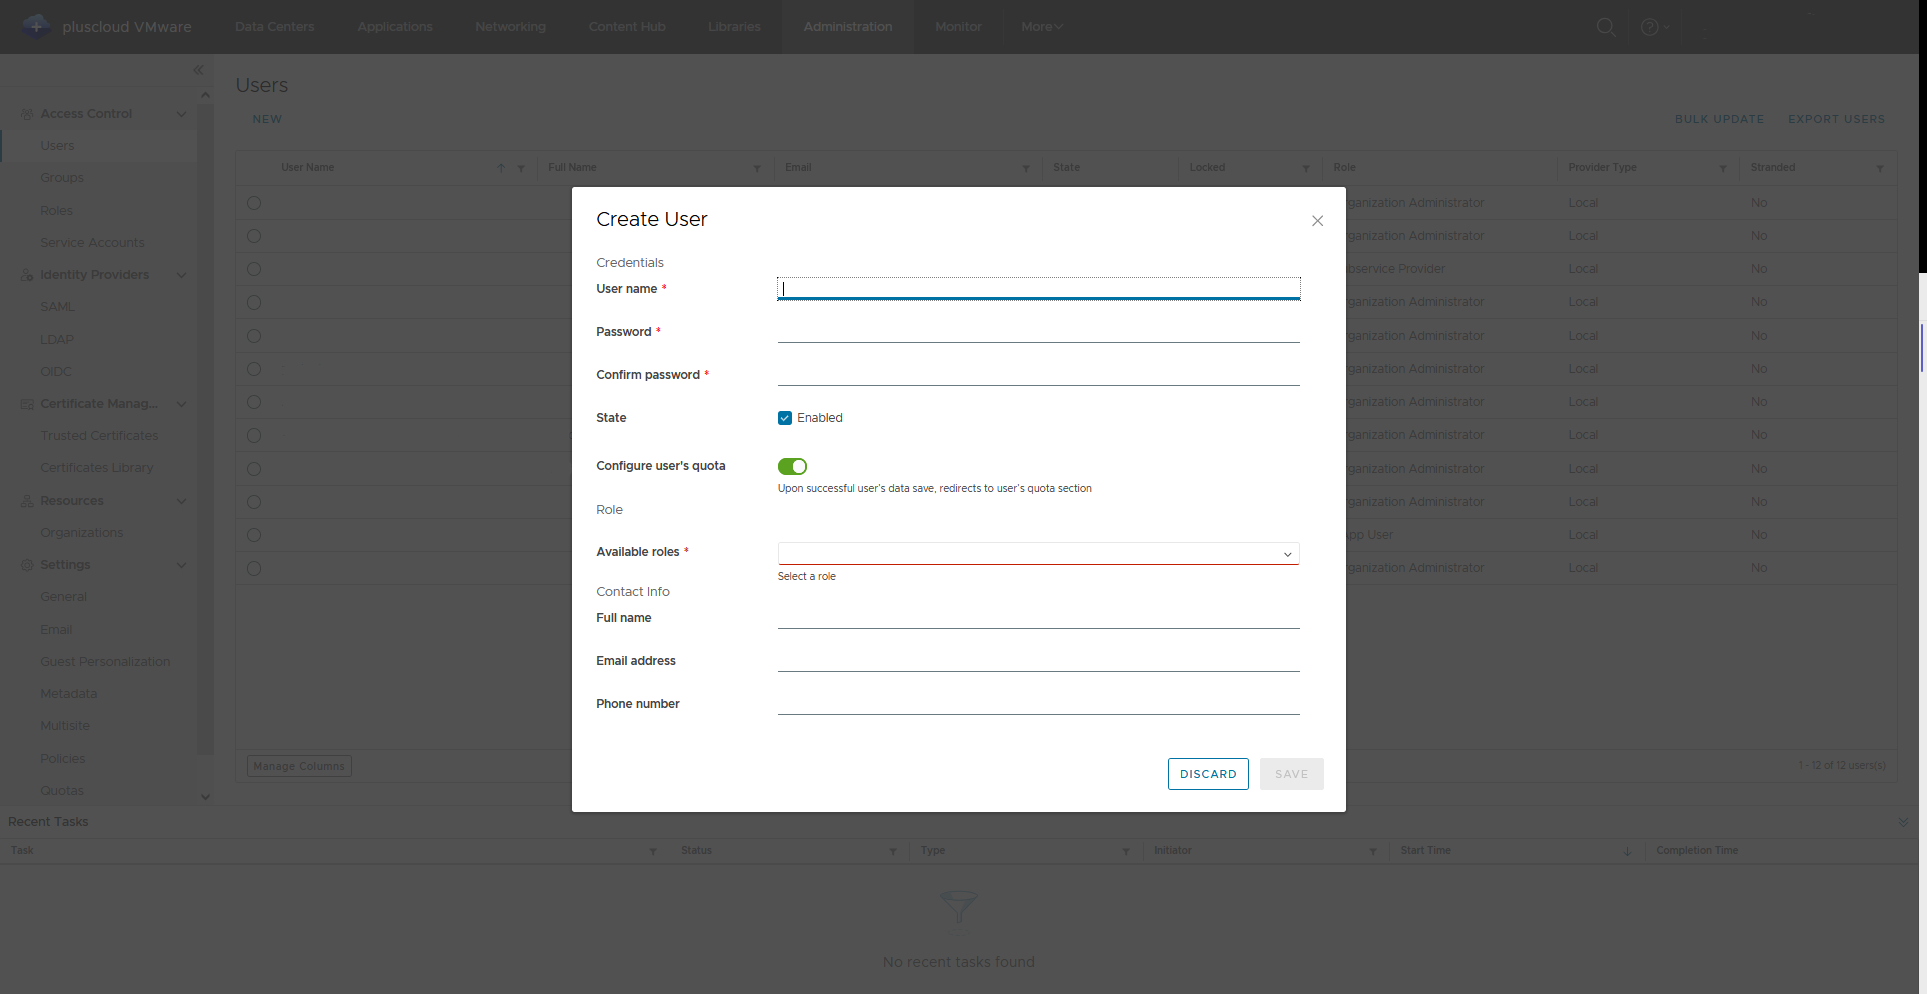1927x994 pixels.
Task: Select the third user row radio button
Action: click(x=254, y=269)
